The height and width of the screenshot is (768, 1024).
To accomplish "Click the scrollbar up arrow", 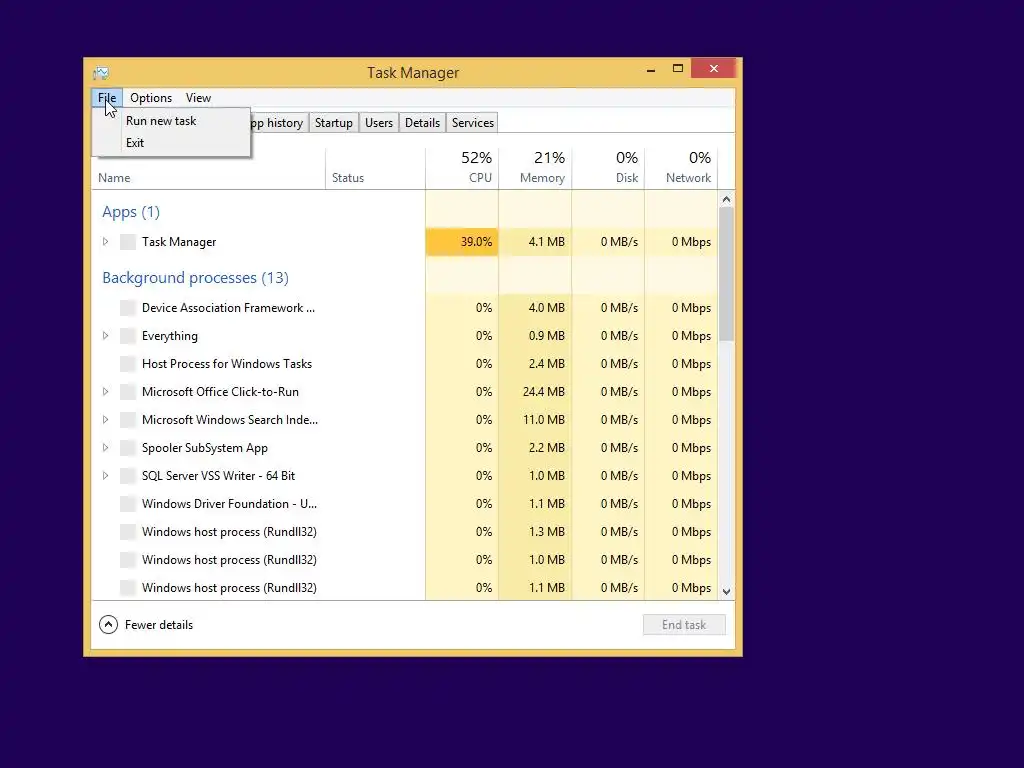I will 726,199.
